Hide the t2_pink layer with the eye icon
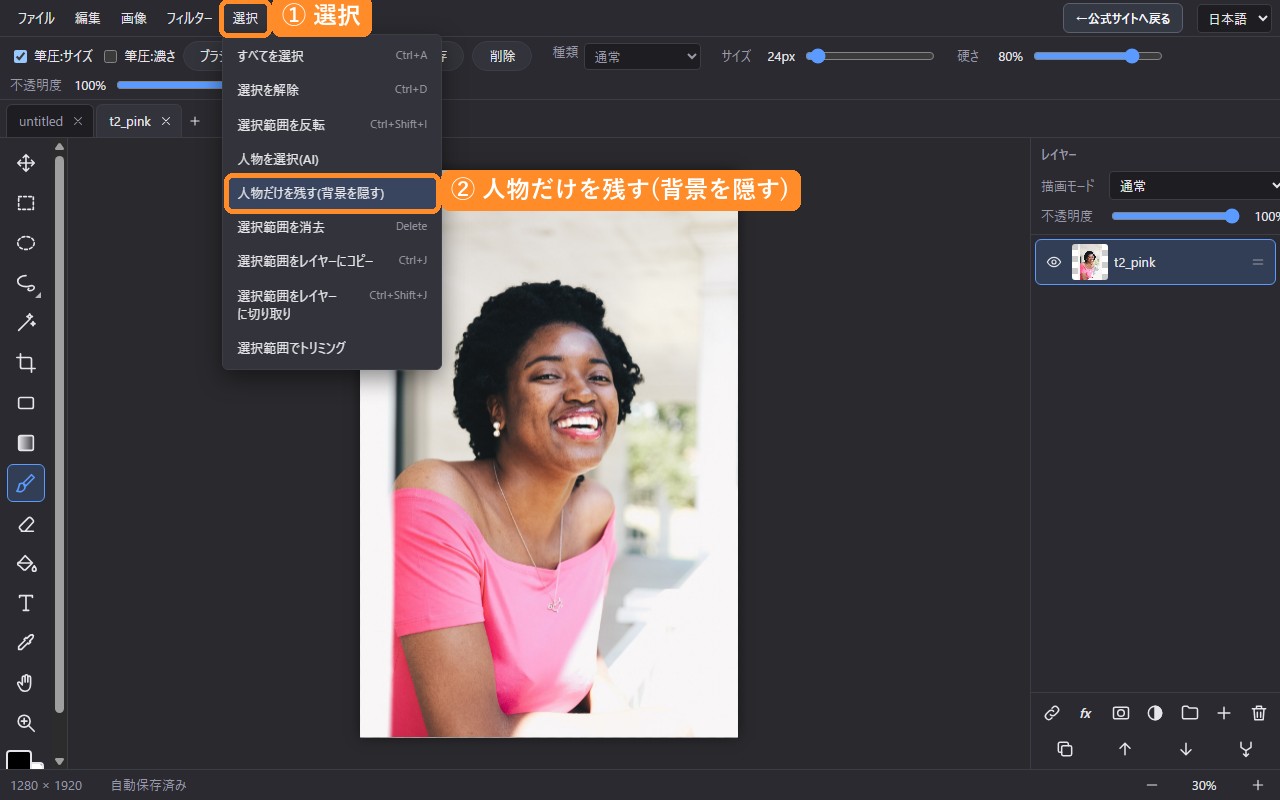1280x800 pixels. pos(1053,262)
